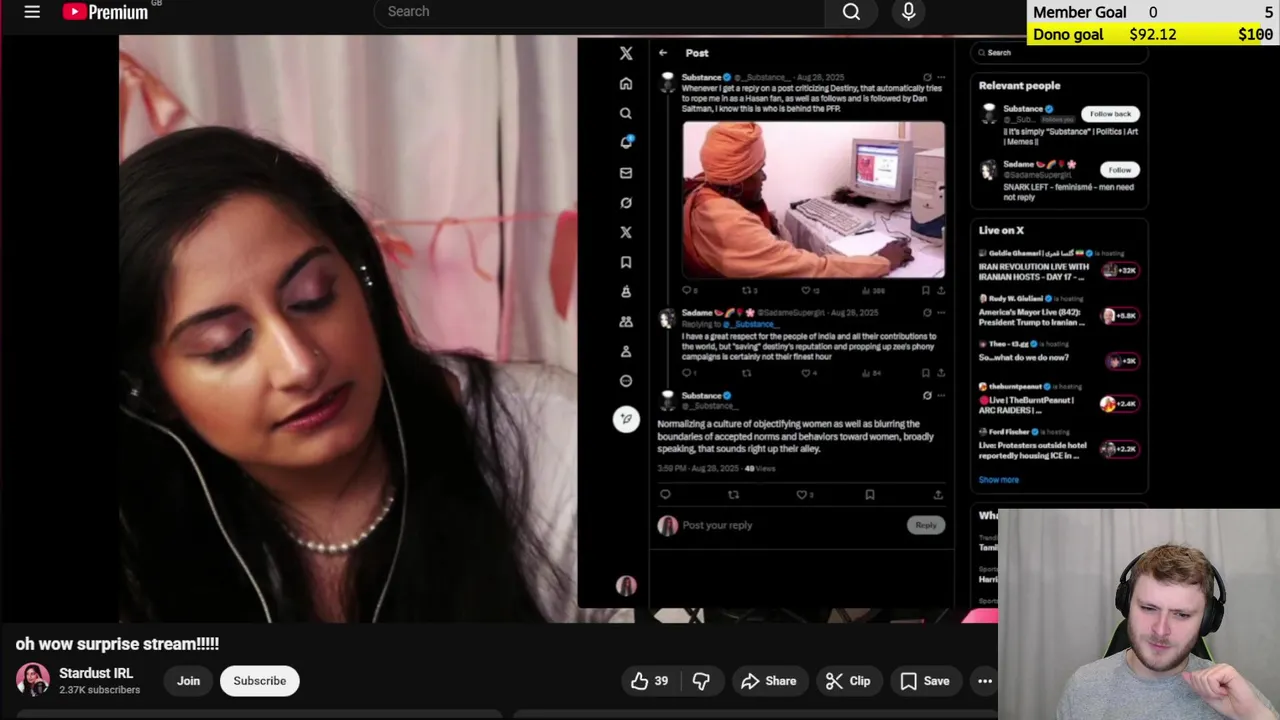1280x720 pixels.
Task: Open the sadhu at computer image
Action: point(814,199)
